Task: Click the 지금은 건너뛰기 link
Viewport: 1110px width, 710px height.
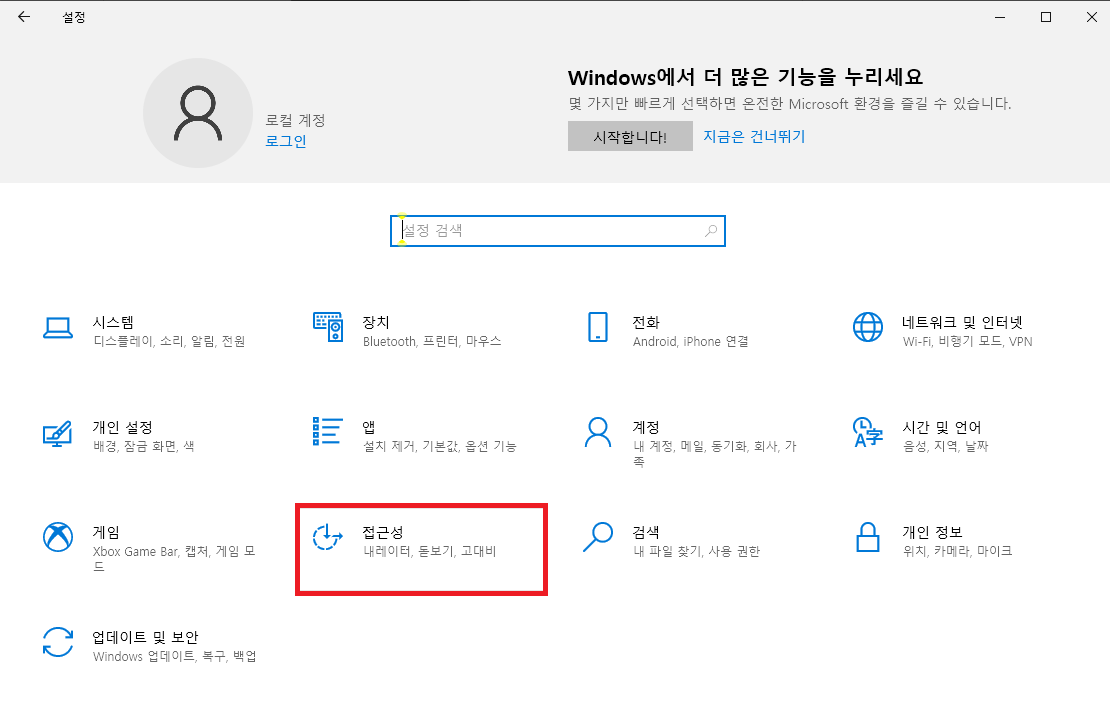Action: (x=754, y=136)
